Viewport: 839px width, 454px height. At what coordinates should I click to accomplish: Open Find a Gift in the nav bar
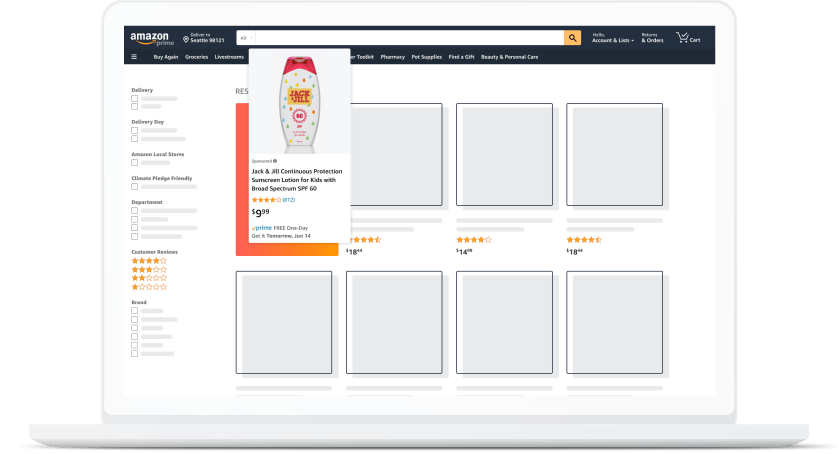(x=461, y=57)
